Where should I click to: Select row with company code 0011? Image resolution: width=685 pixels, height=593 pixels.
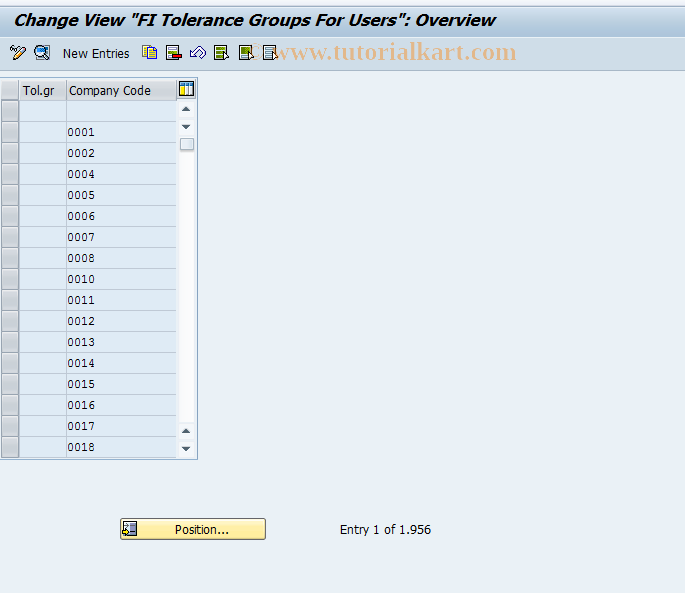pyautogui.click(x=10, y=300)
